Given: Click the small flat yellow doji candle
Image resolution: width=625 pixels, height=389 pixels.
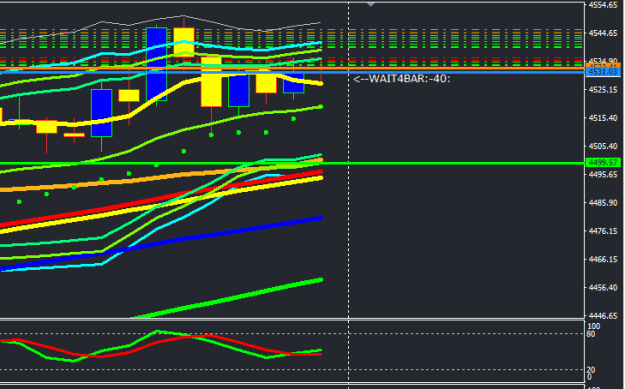Looking at the screenshot, I should (74, 135).
